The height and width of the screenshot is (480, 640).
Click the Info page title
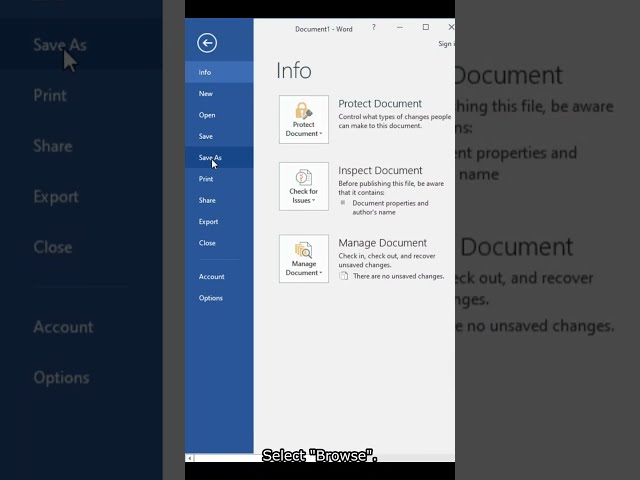click(x=294, y=71)
